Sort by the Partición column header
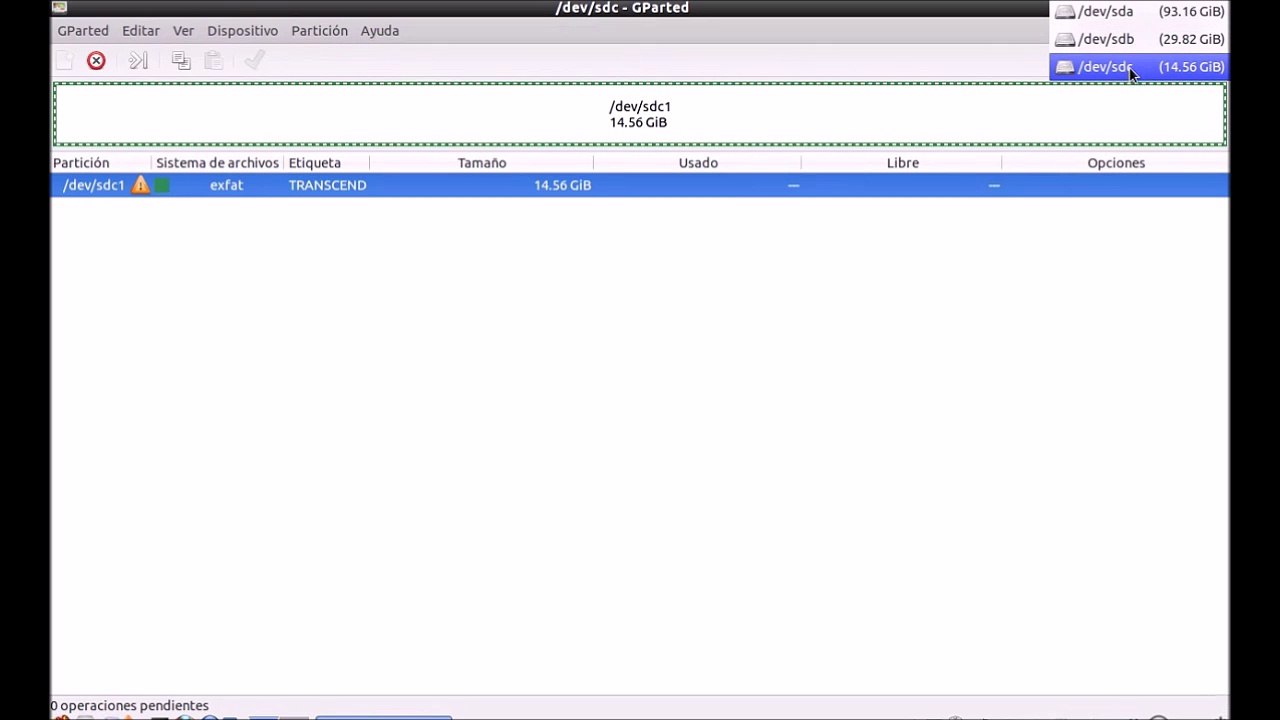Image resolution: width=1280 pixels, height=720 pixels. point(101,163)
